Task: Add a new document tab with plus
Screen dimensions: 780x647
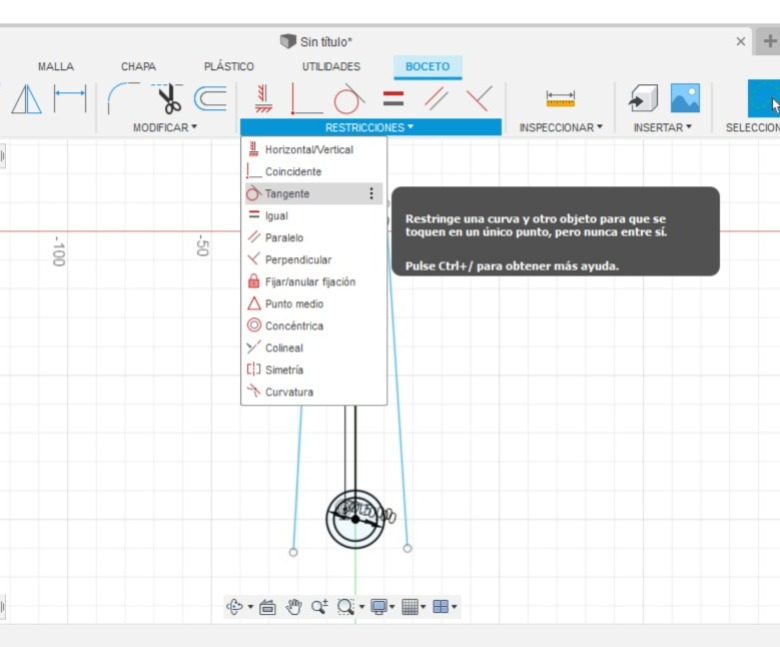Action: click(x=769, y=41)
